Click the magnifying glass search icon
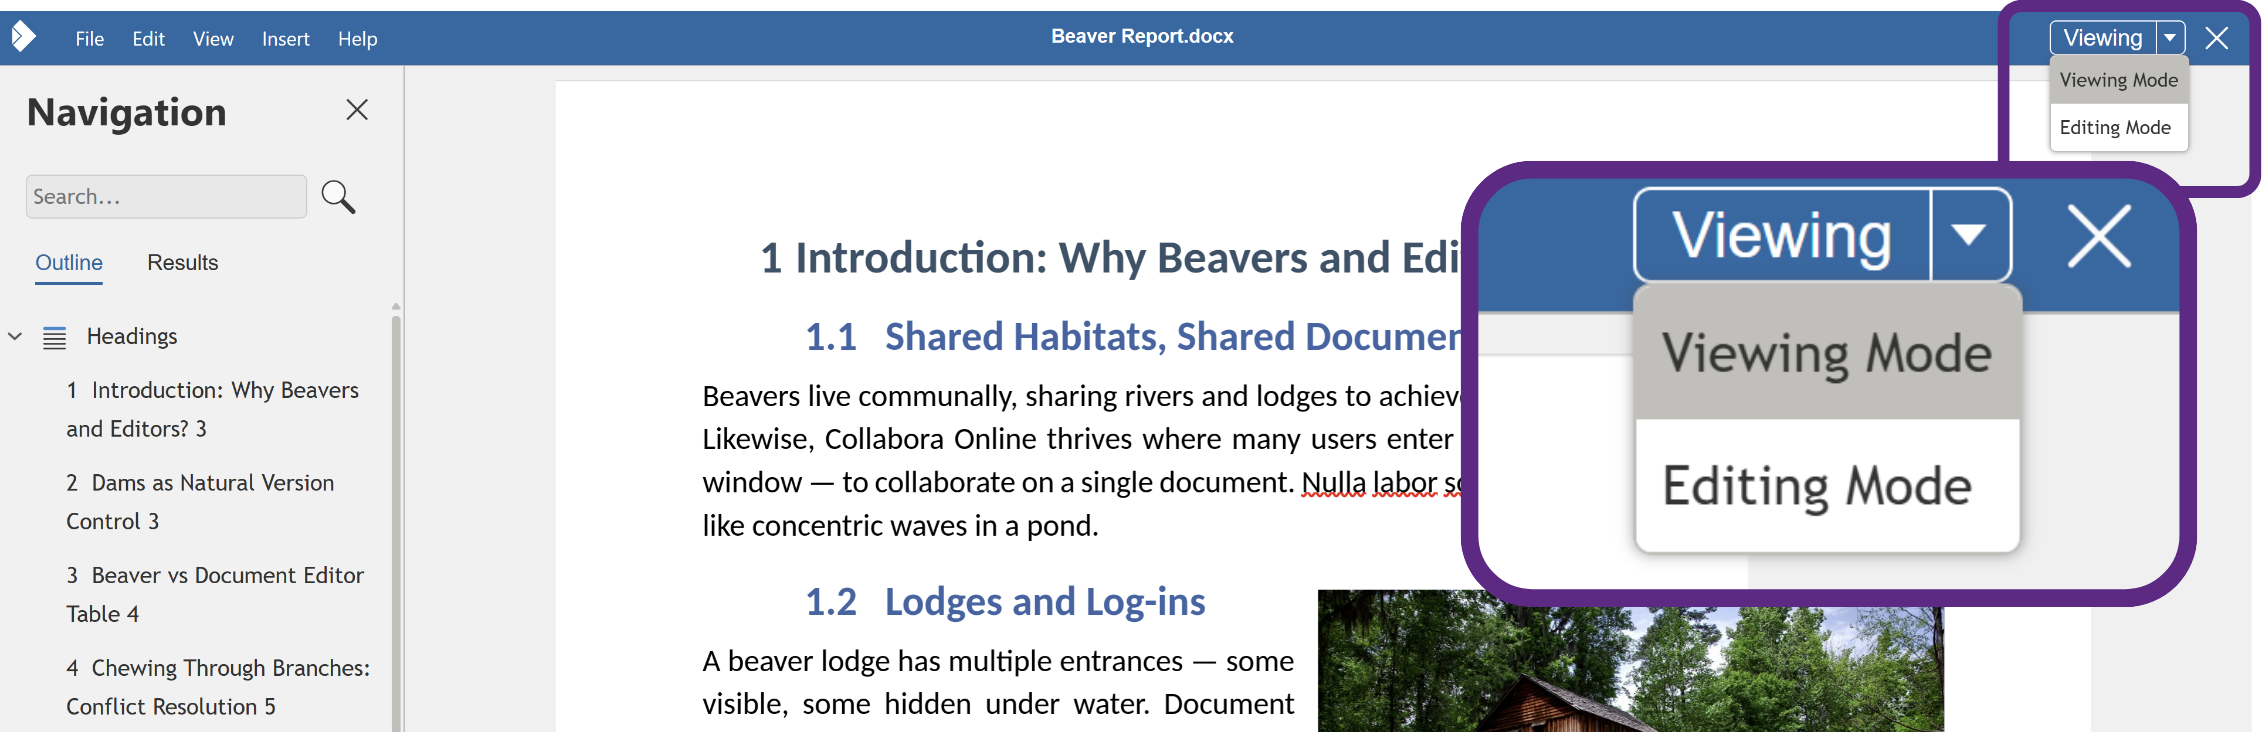The height and width of the screenshot is (732, 2262). click(x=338, y=197)
